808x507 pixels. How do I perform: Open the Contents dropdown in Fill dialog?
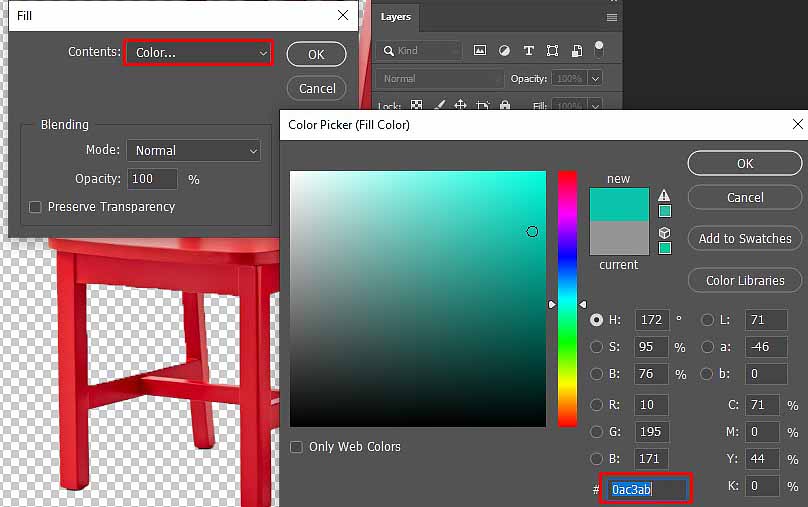(x=198, y=52)
